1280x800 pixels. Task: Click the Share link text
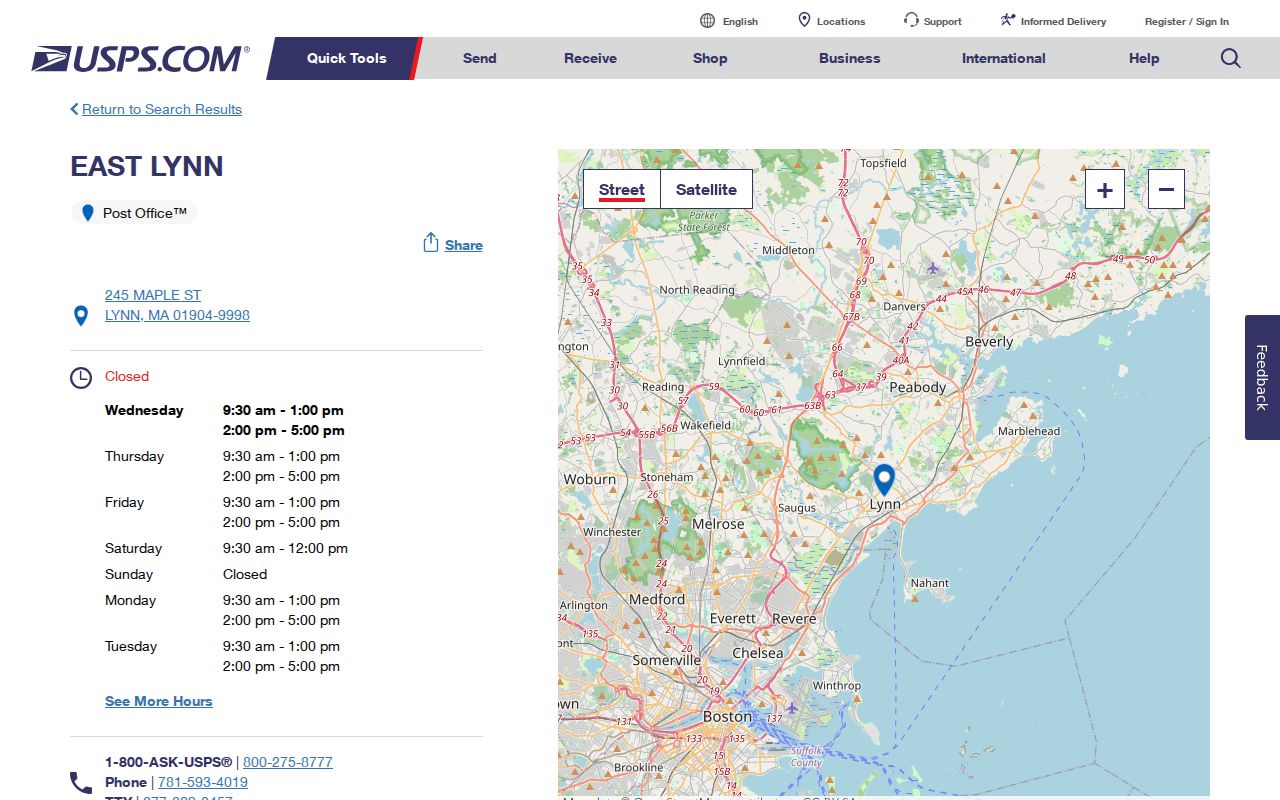click(x=464, y=245)
